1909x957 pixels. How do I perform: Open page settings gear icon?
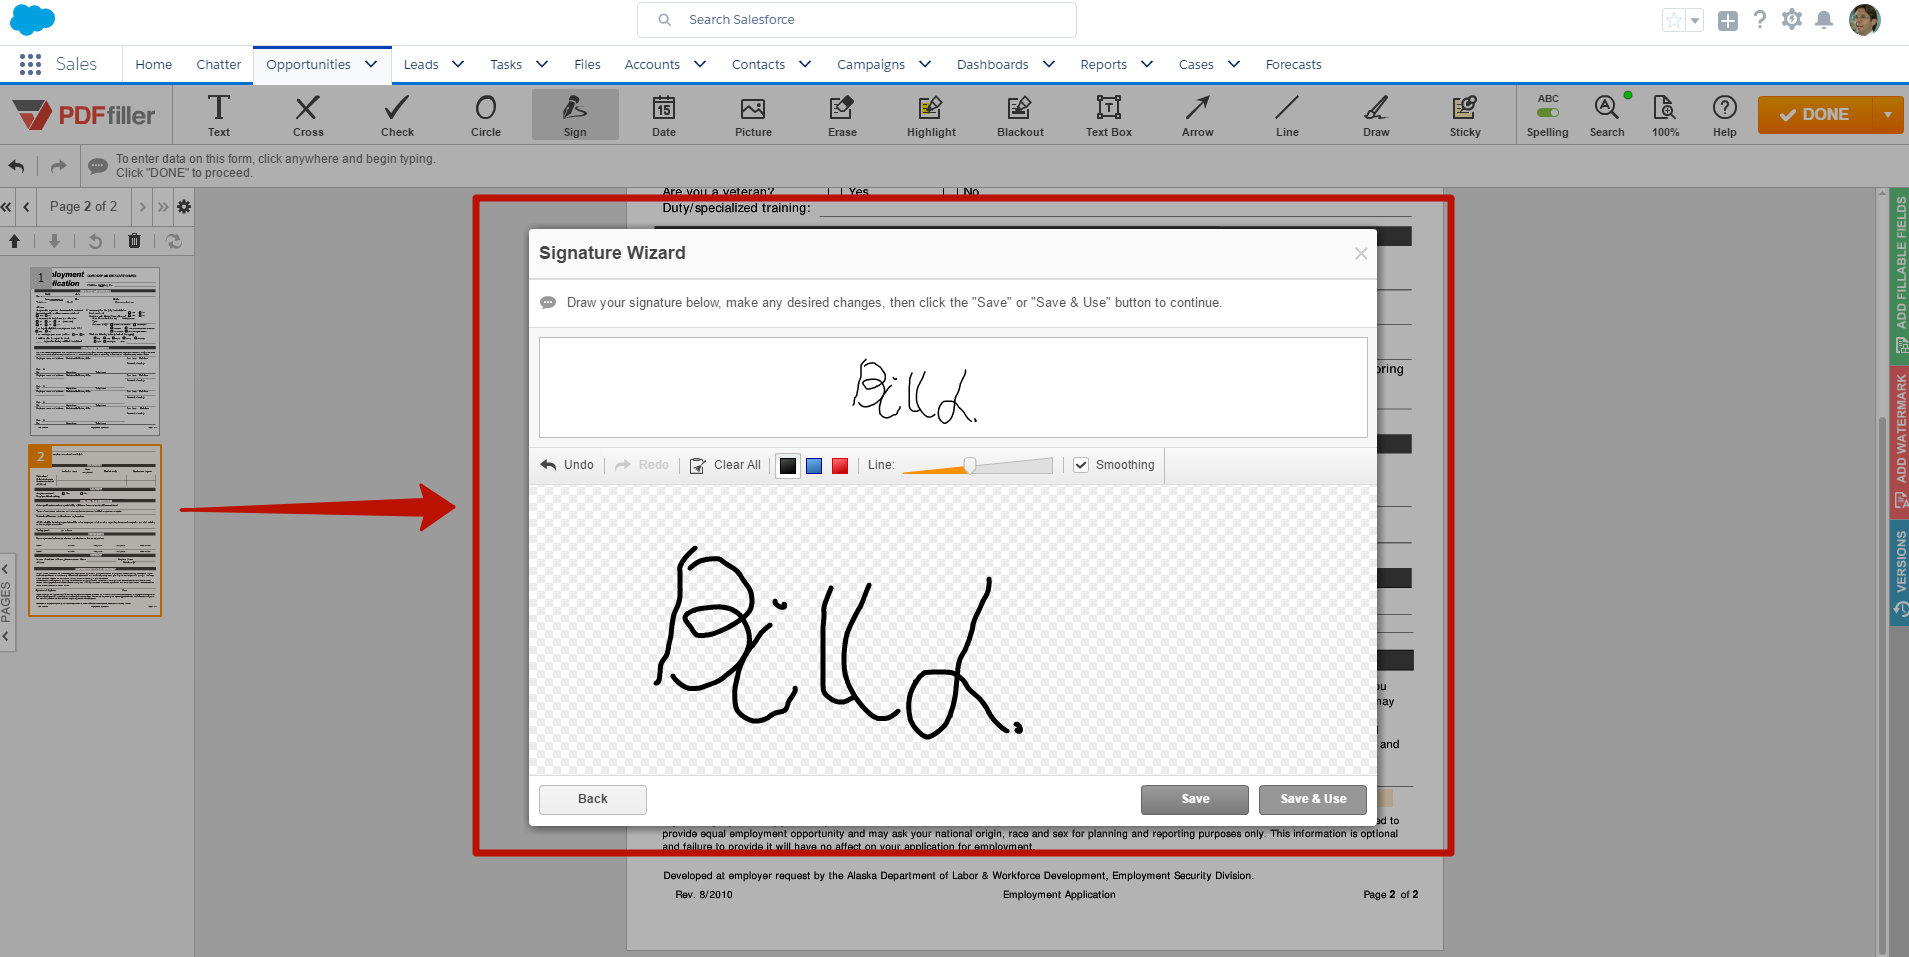(x=184, y=207)
